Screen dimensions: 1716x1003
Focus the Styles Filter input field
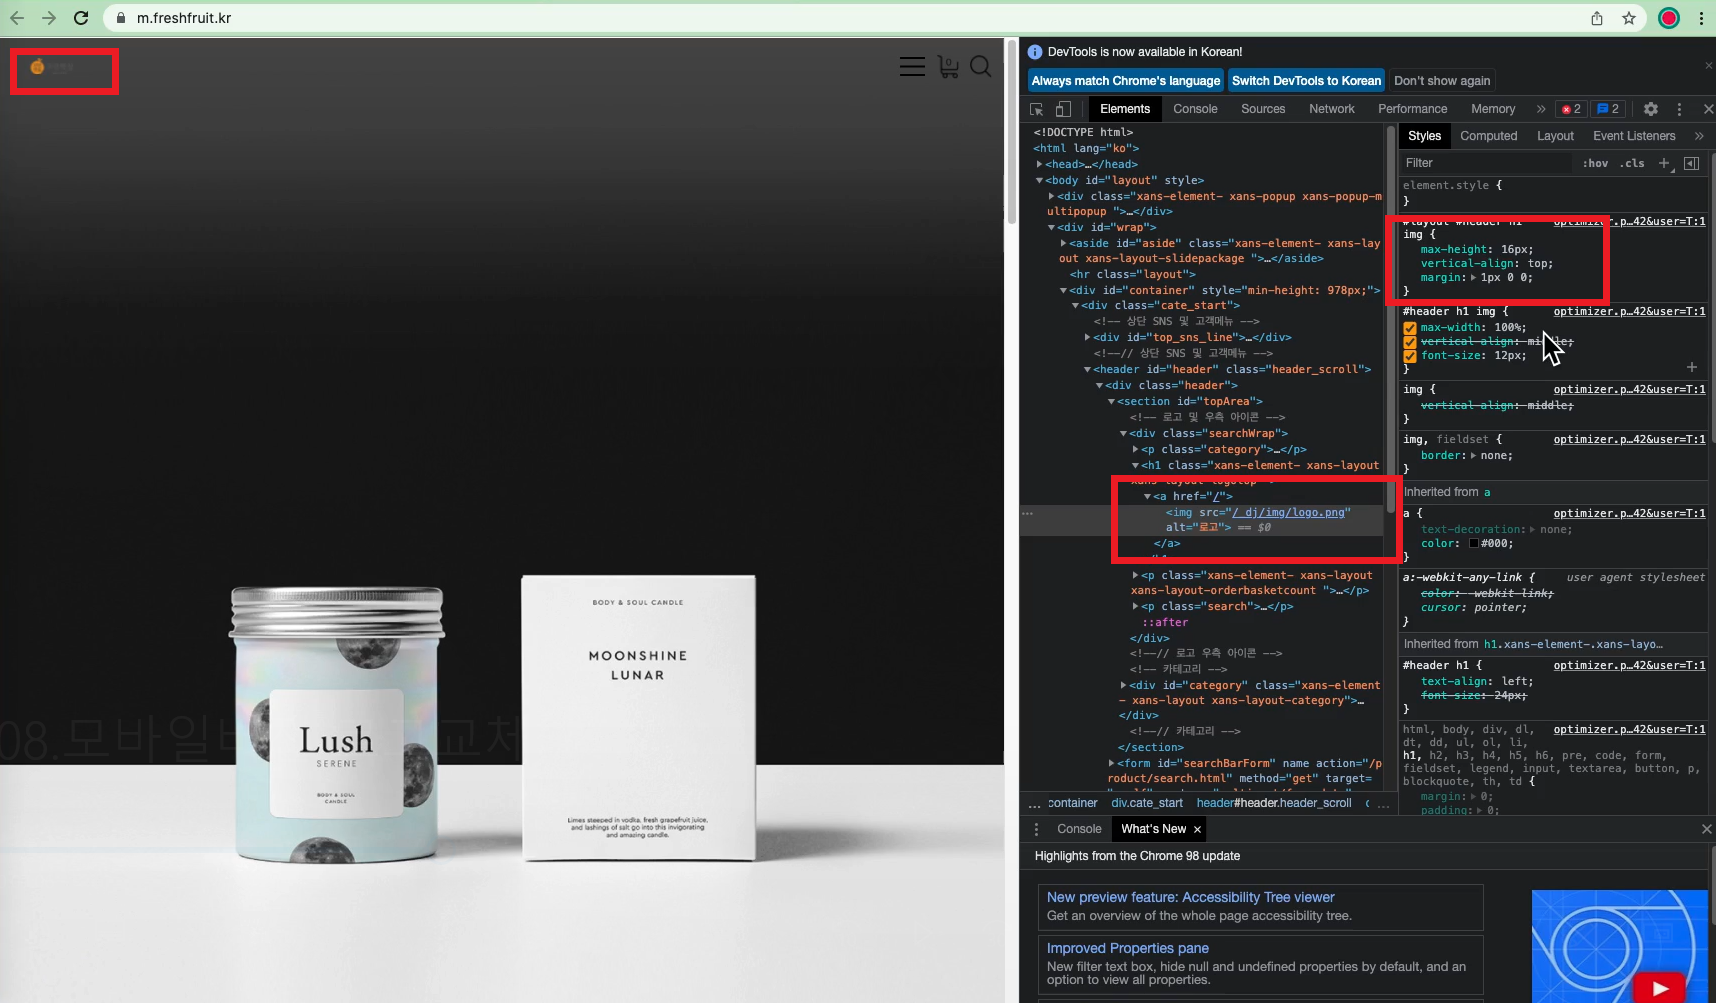tap(1485, 163)
